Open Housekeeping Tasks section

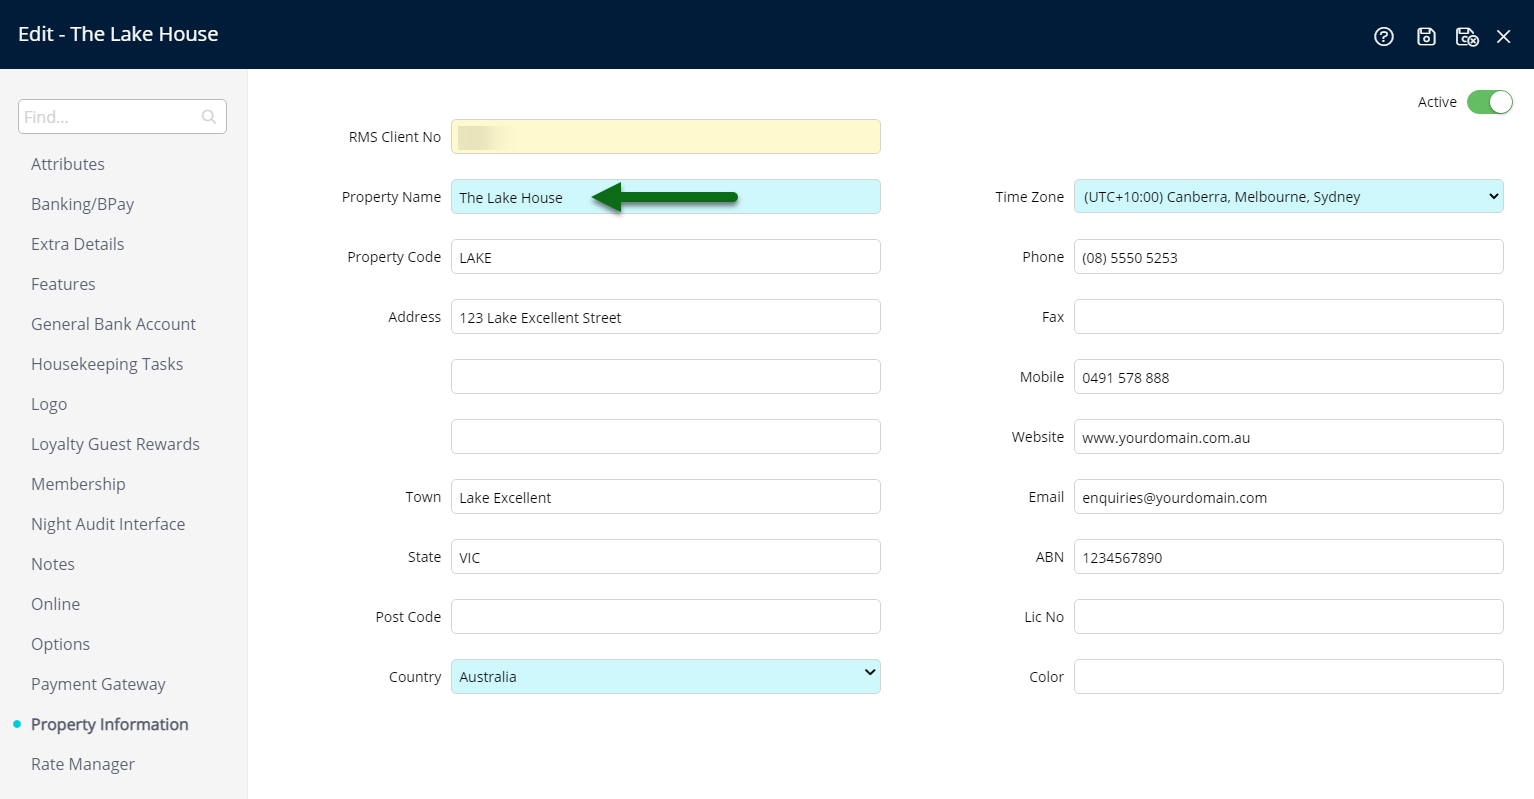[x=107, y=364]
